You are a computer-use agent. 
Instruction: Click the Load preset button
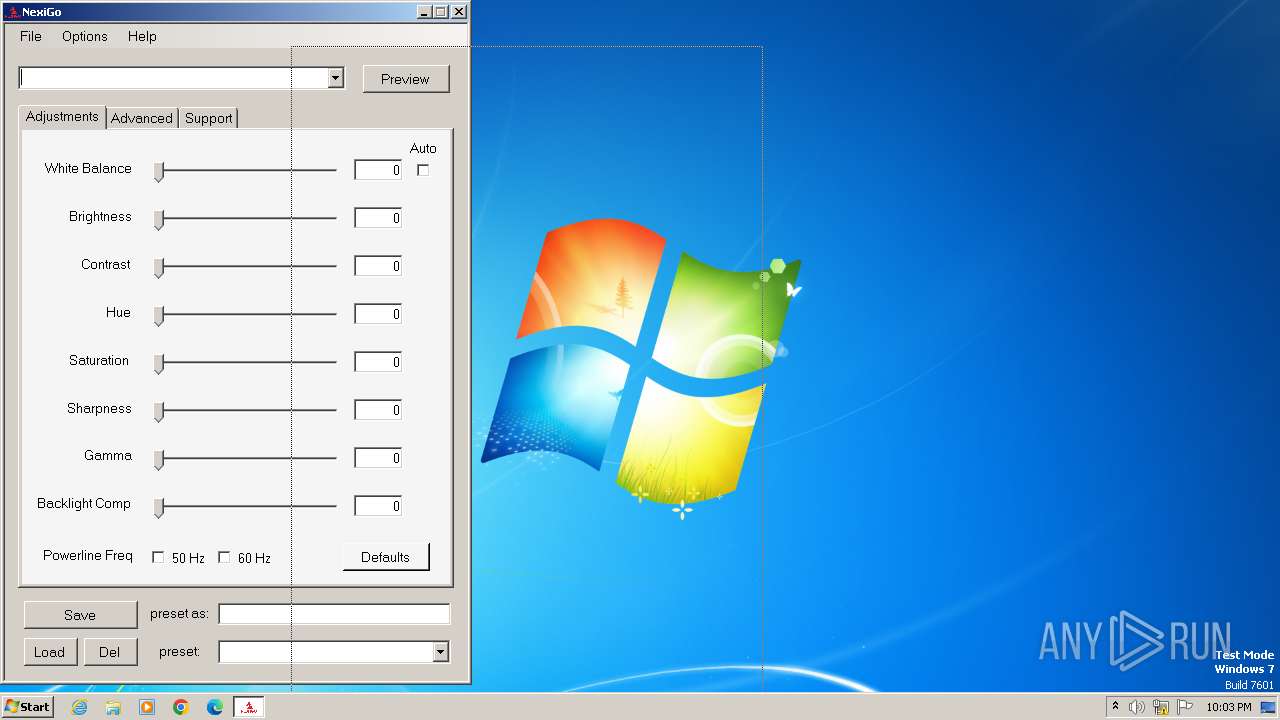(x=49, y=652)
